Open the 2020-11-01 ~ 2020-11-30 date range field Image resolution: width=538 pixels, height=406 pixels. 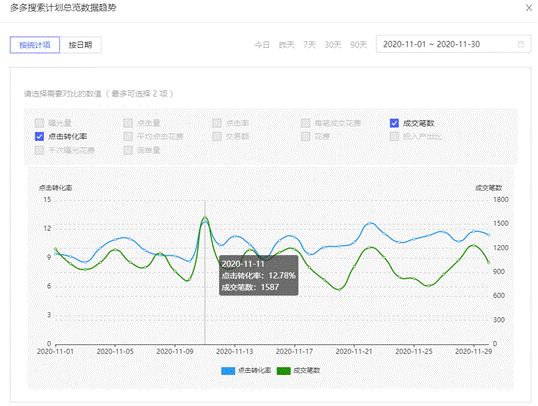453,44
